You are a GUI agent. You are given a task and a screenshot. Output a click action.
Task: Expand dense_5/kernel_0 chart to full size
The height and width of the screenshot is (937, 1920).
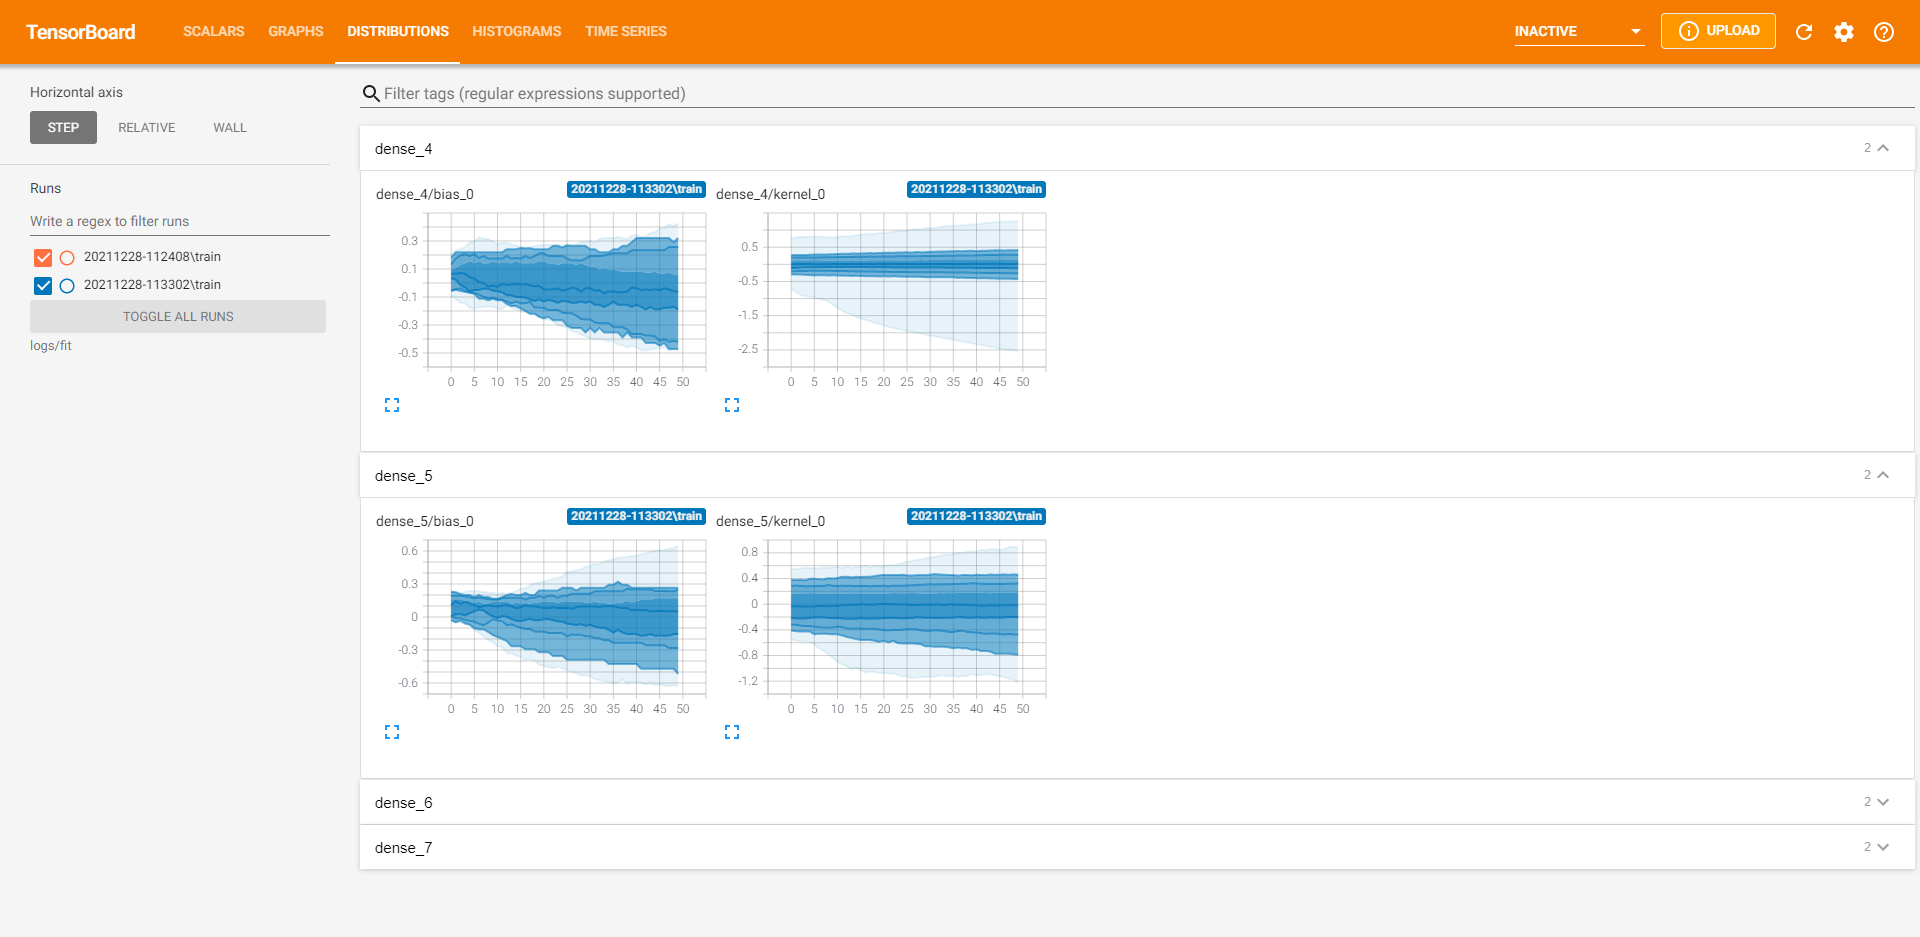732,732
